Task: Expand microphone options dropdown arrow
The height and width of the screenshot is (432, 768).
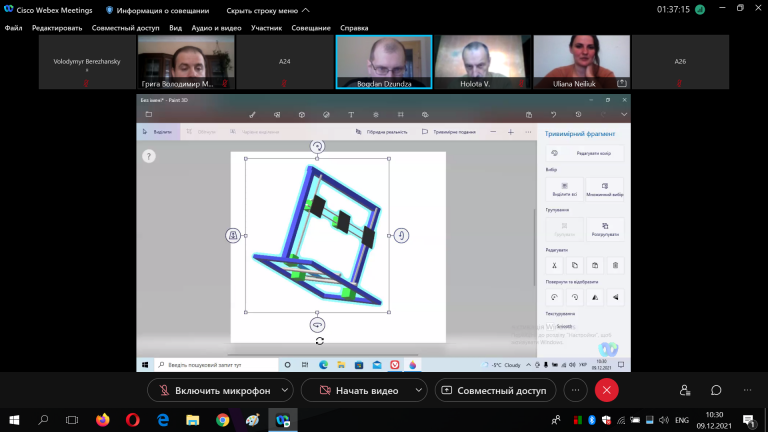Action: pyautogui.click(x=285, y=390)
